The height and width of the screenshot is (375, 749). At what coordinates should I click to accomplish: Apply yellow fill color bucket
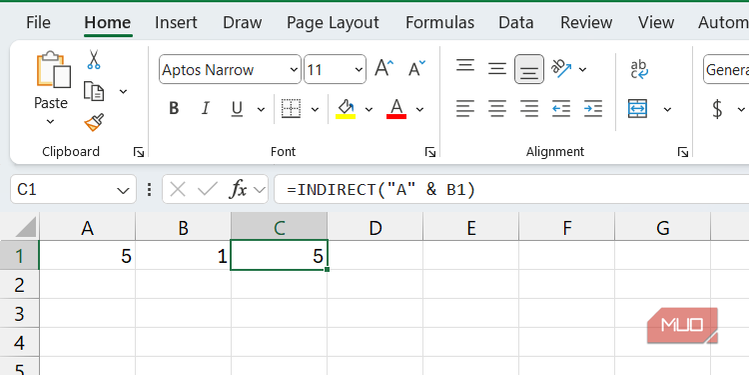[x=345, y=109]
